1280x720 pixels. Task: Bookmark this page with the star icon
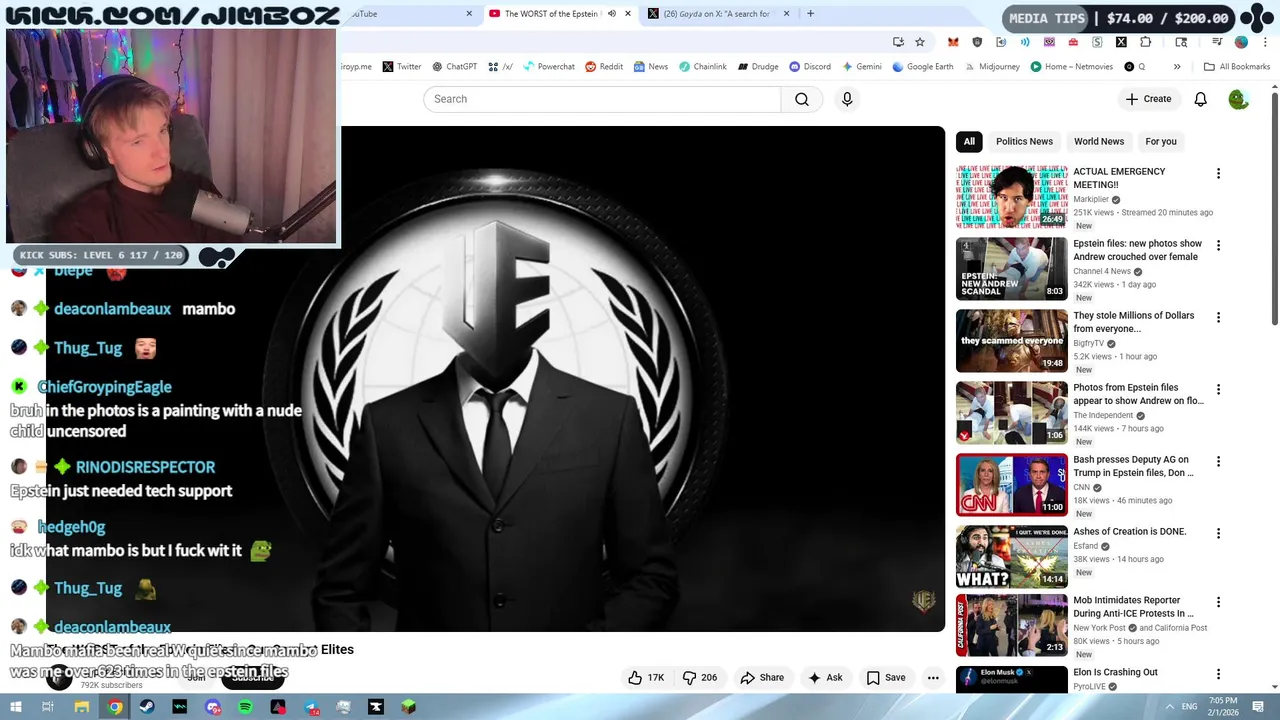tap(920, 42)
